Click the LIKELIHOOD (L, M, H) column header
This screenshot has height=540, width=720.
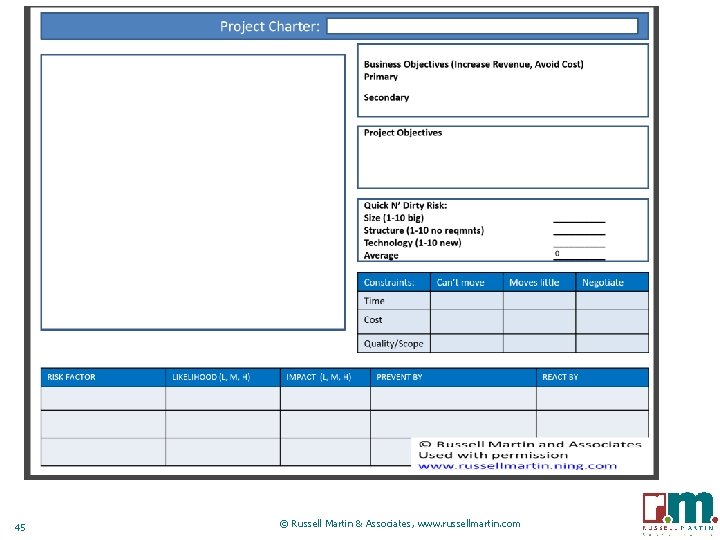[x=223, y=377]
